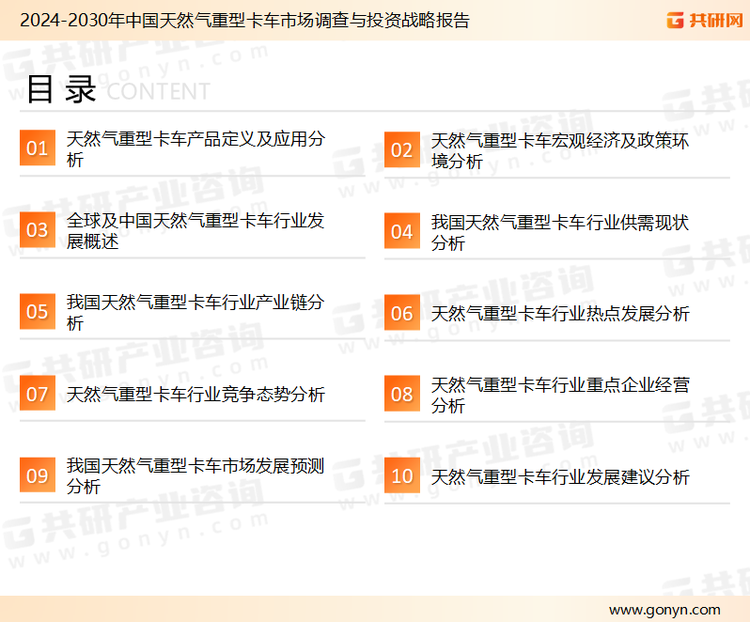Select 我国天然气重型卡车行业供需现状分析 entry
The width and height of the screenshot is (750, 622).
click(559, 231)
